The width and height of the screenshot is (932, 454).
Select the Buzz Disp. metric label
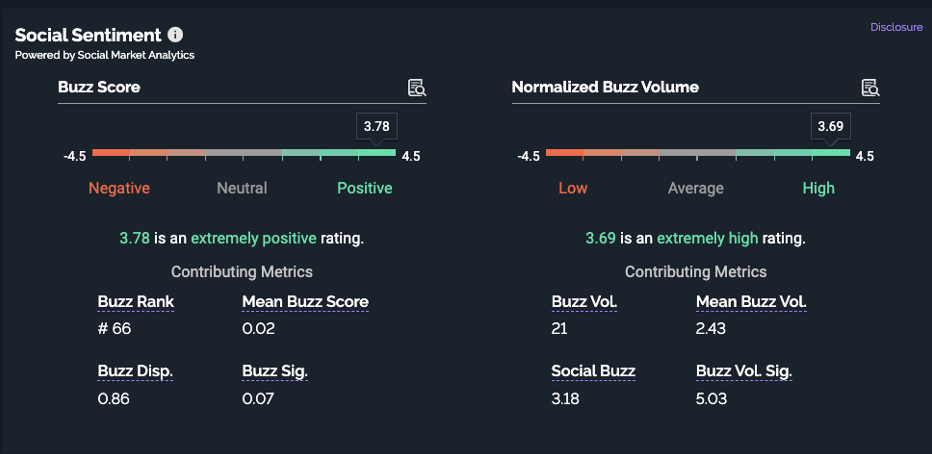click(135, 371)
